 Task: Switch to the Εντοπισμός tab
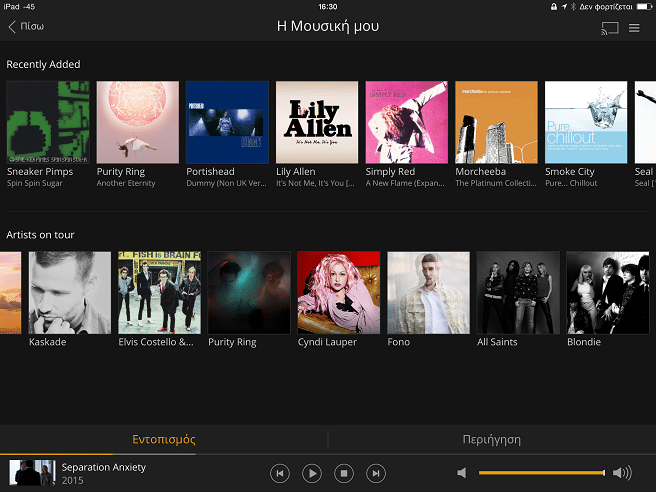pyautogui.click(x=164, y=439)
